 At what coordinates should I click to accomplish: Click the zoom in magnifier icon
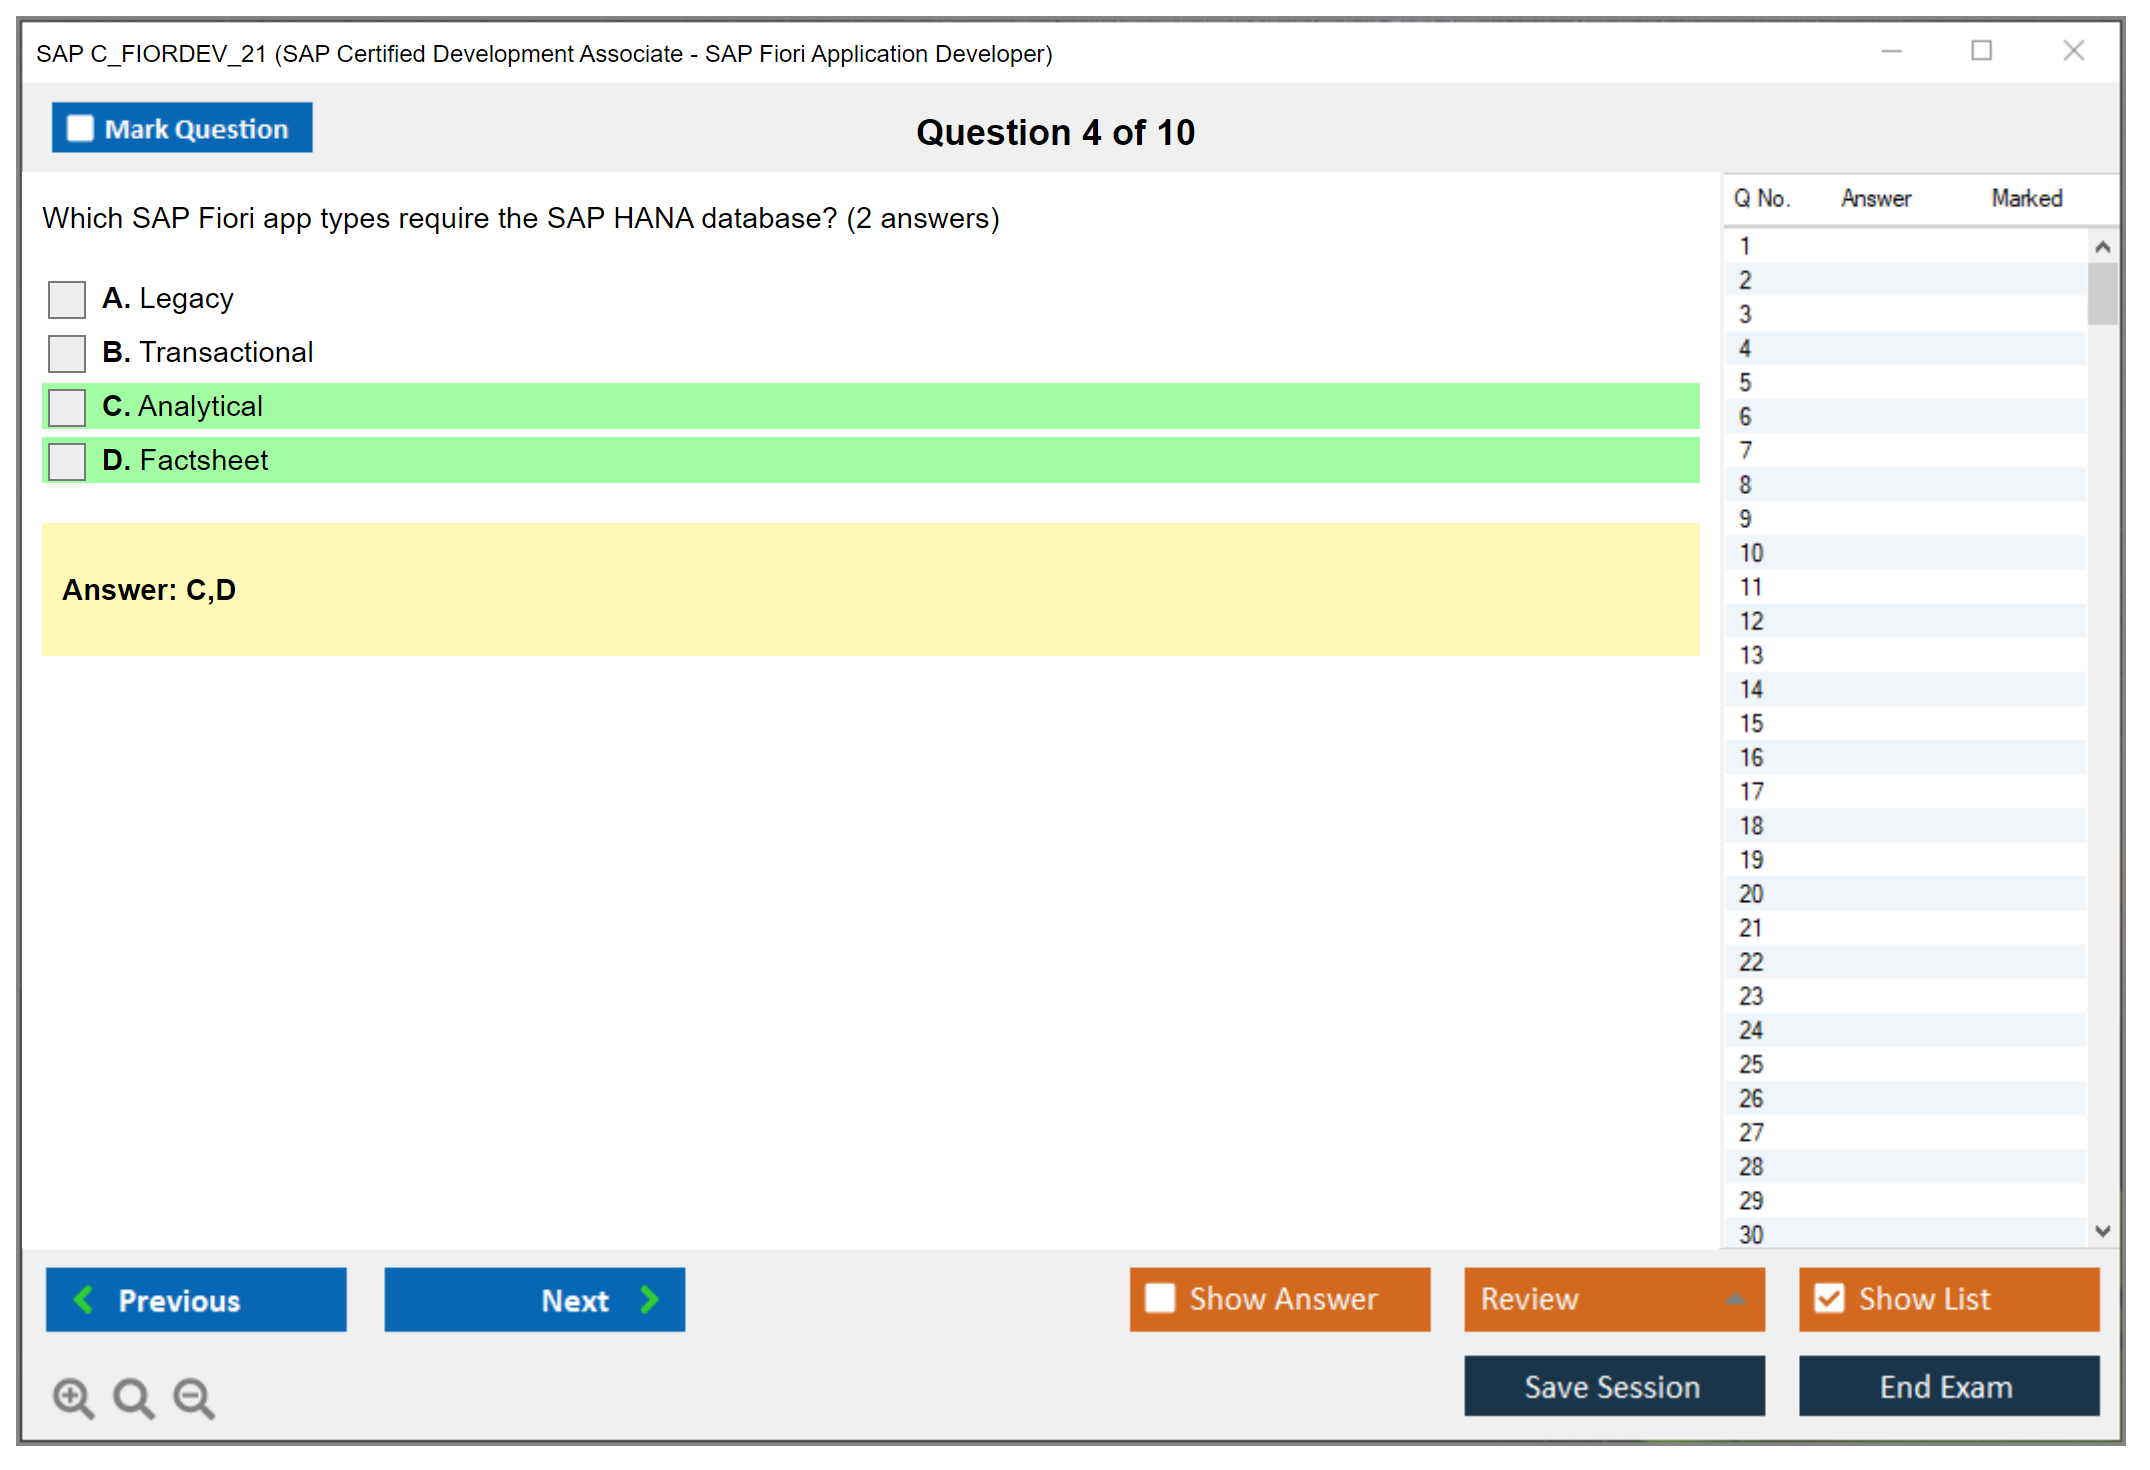72,1397
